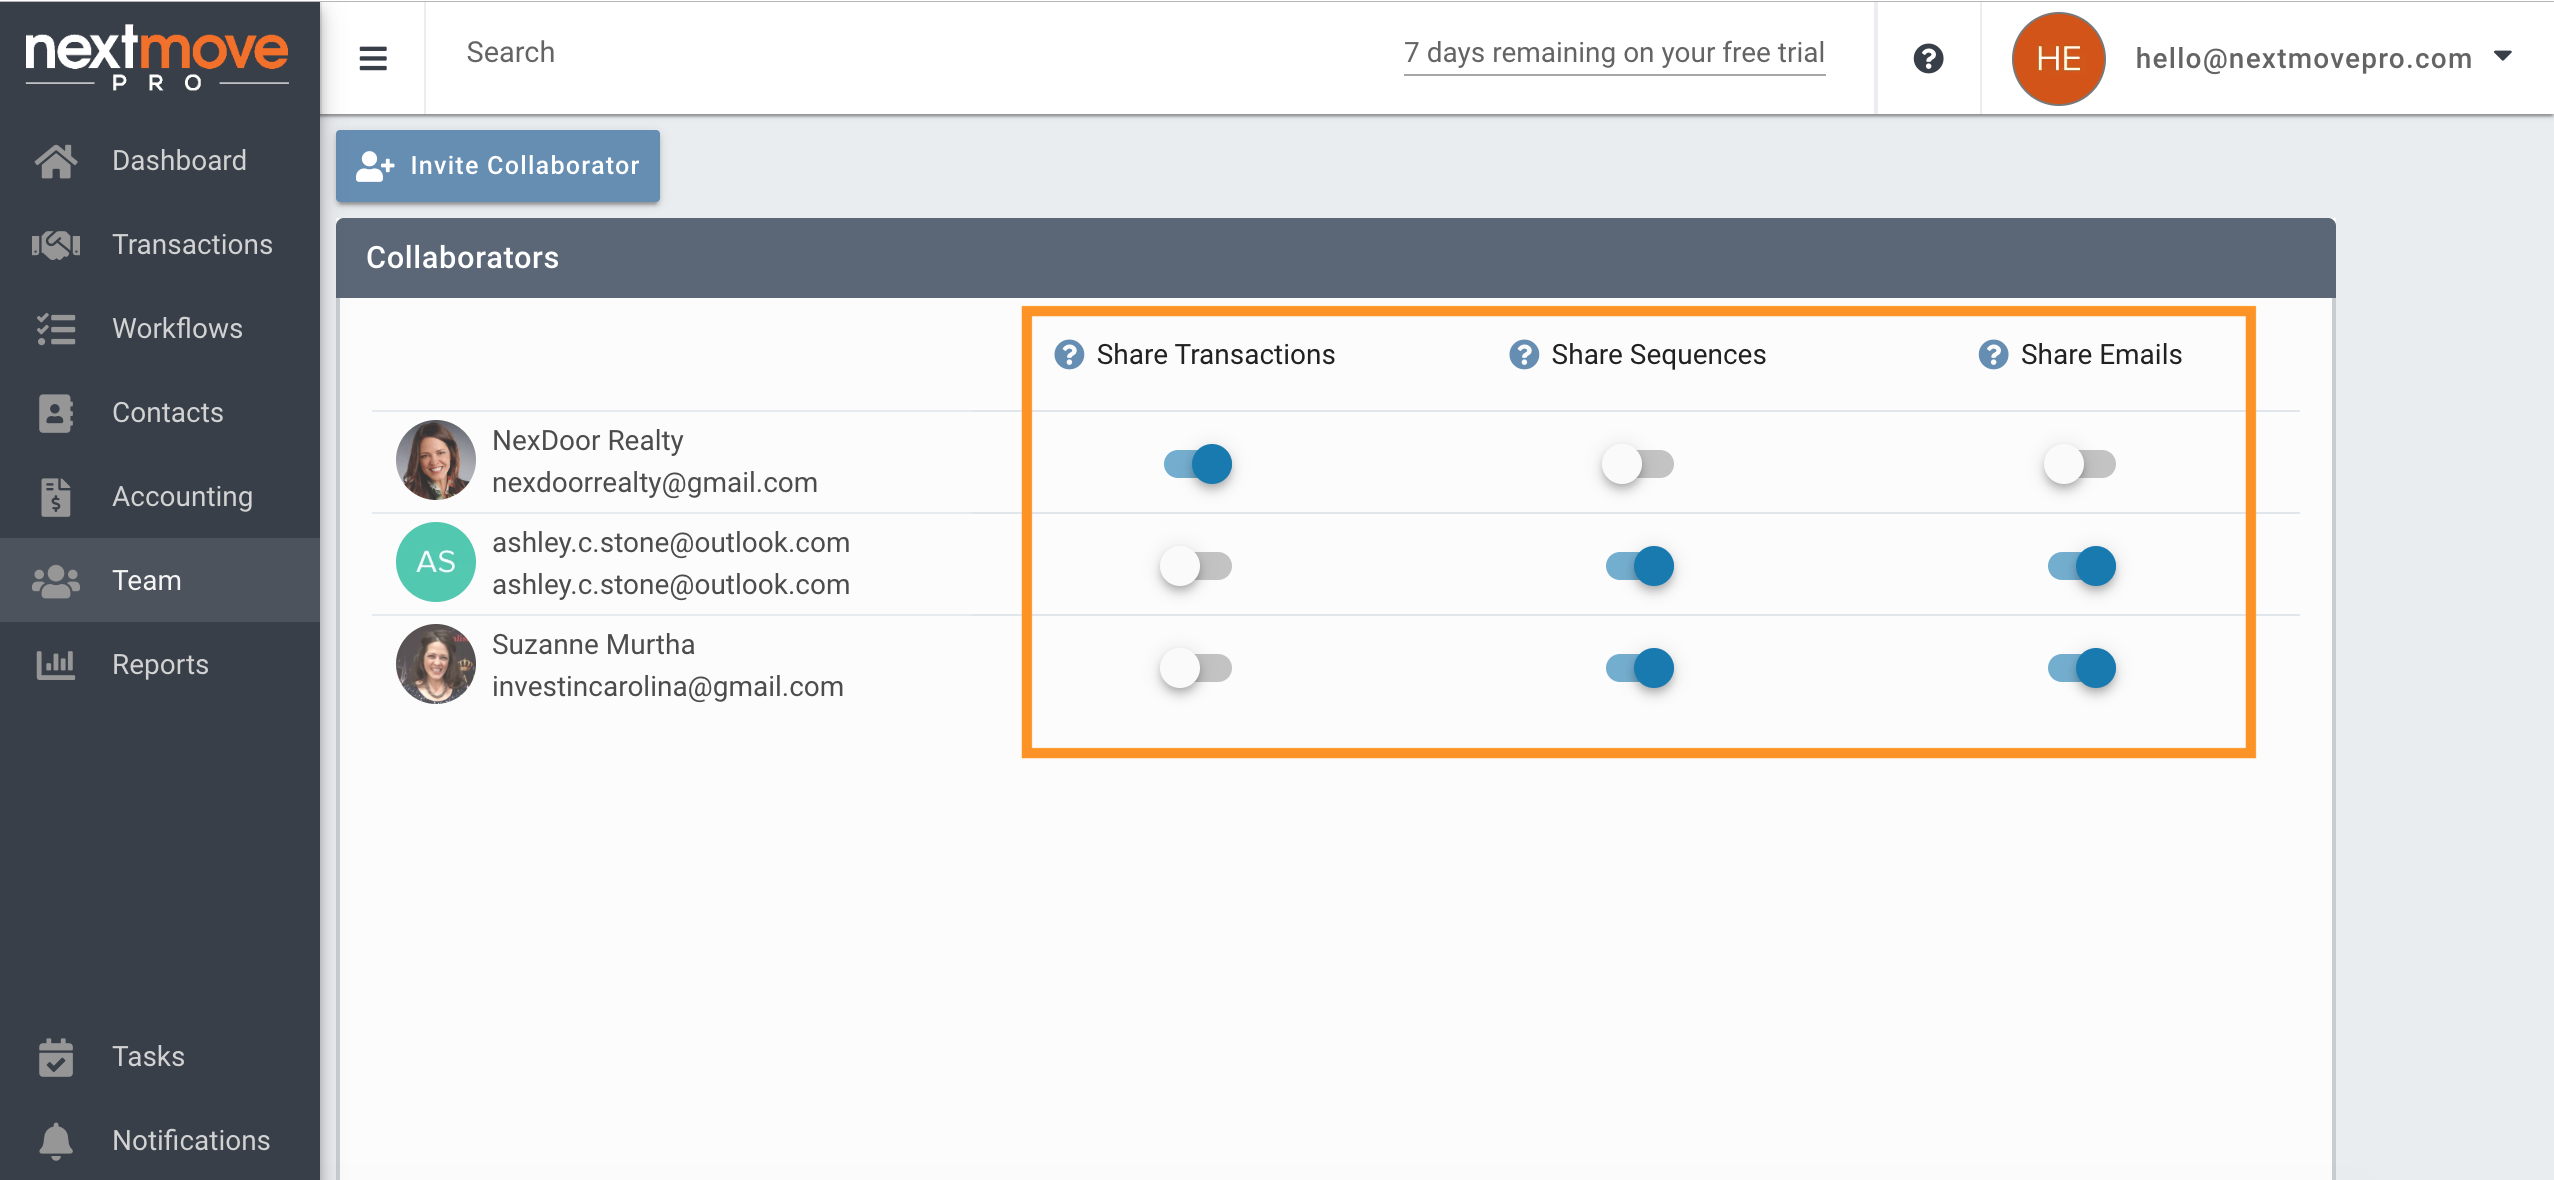Open the Workflows sidebar item
Viewport: 2554px width, 1180px height.
[177, 329]
